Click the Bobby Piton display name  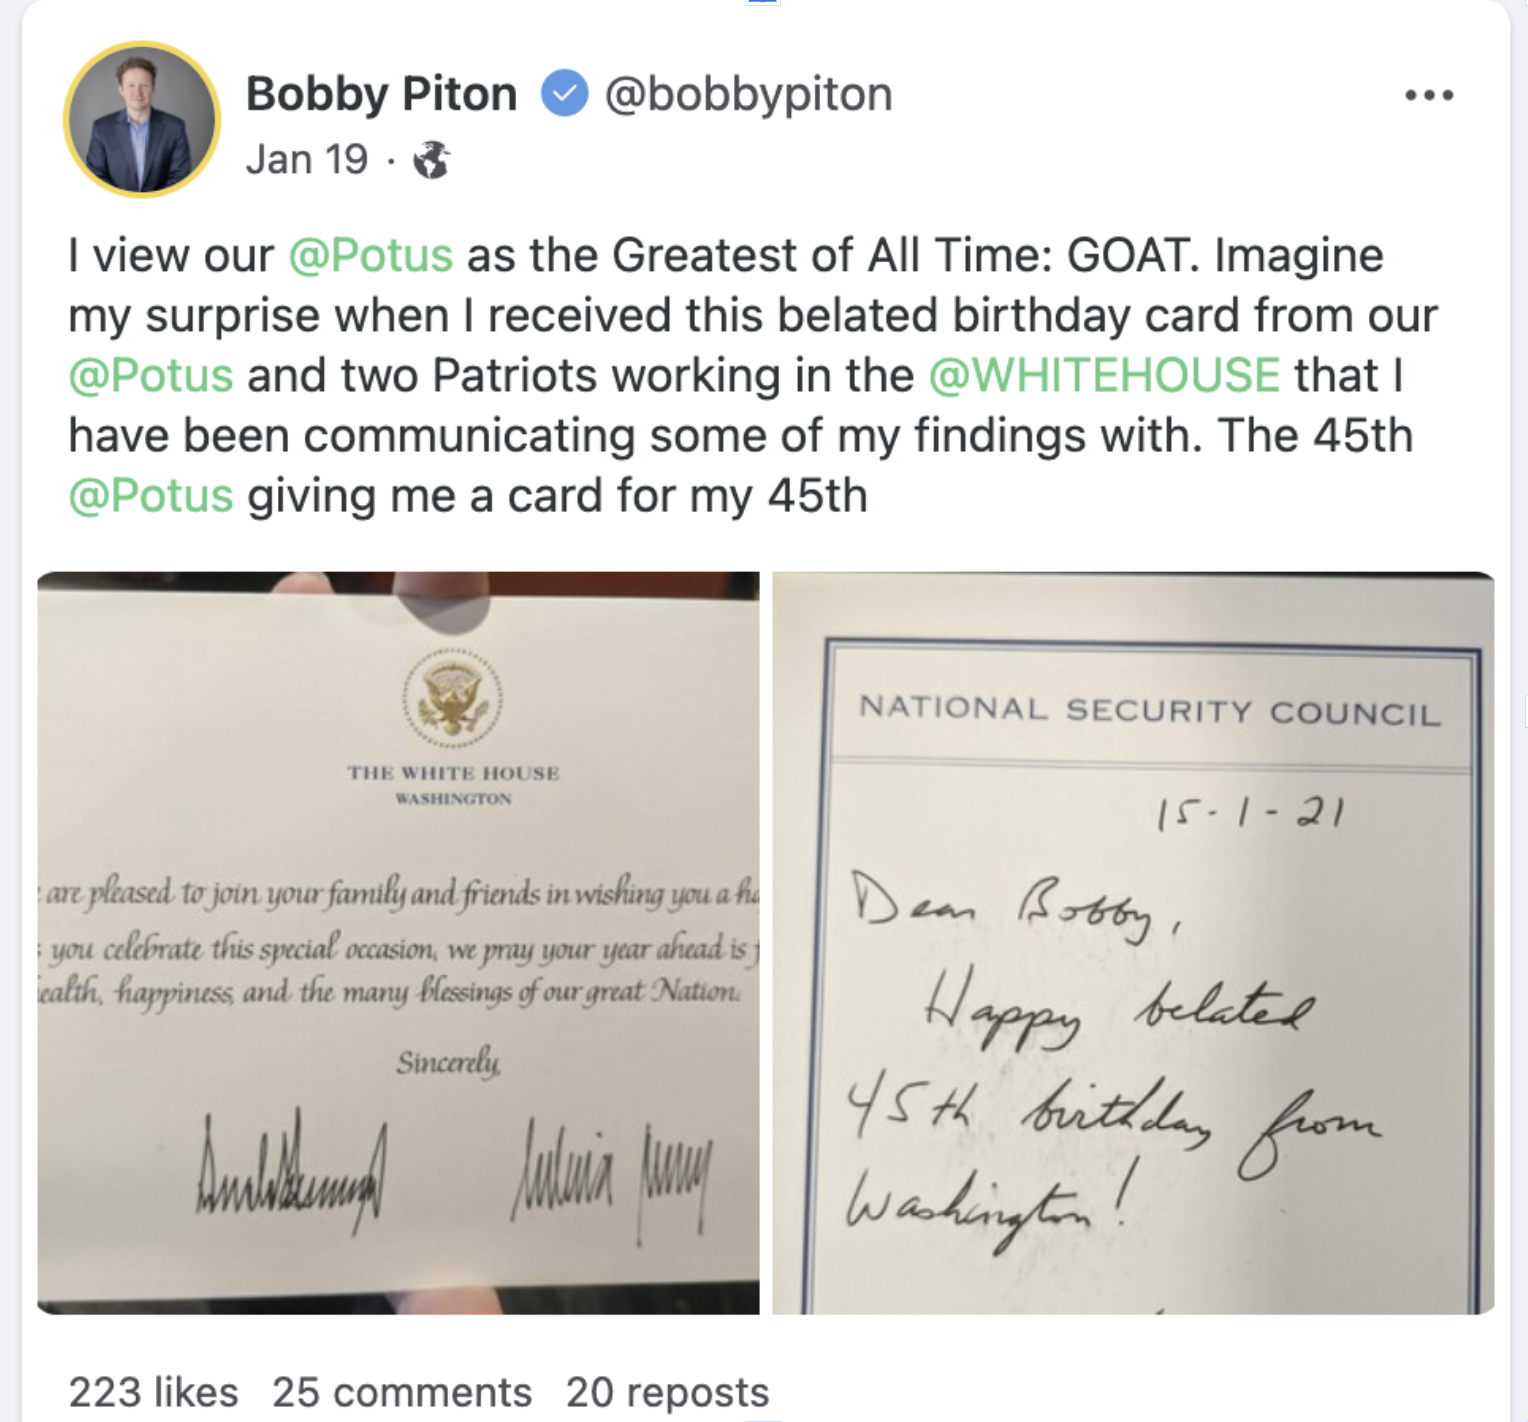tap(381, 93)
